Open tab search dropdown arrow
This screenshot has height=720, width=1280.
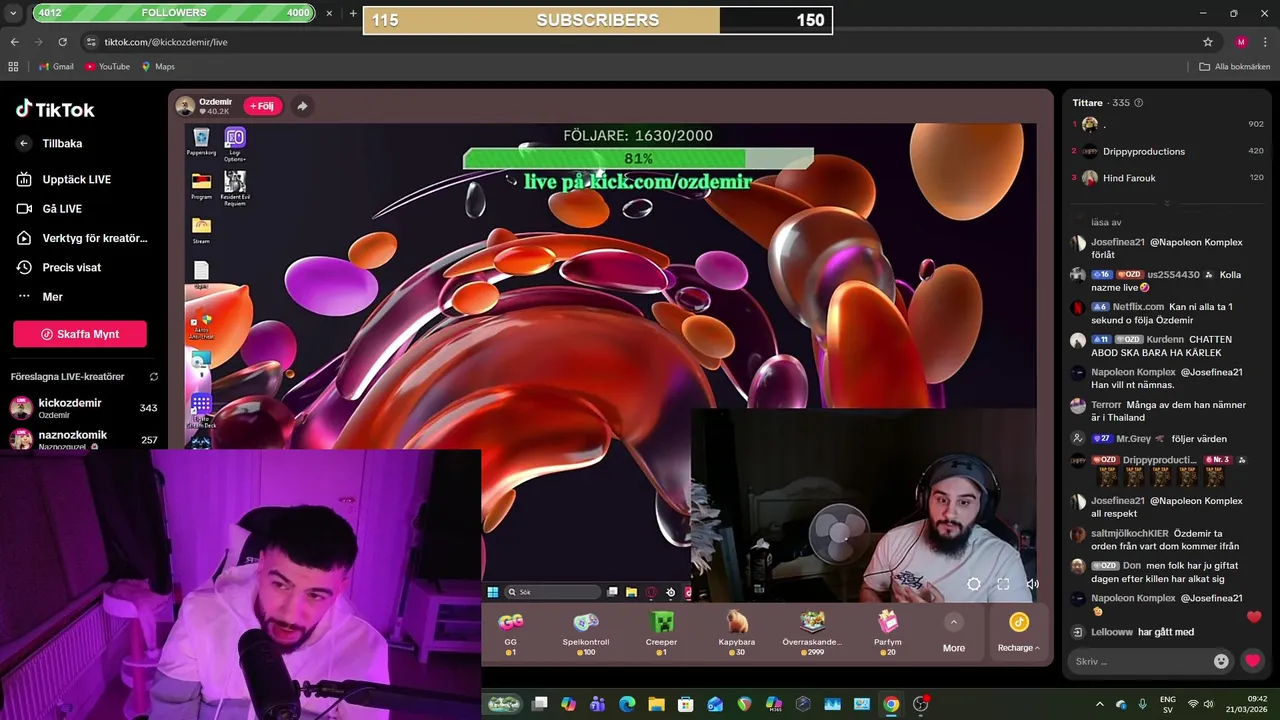(13, 13)
